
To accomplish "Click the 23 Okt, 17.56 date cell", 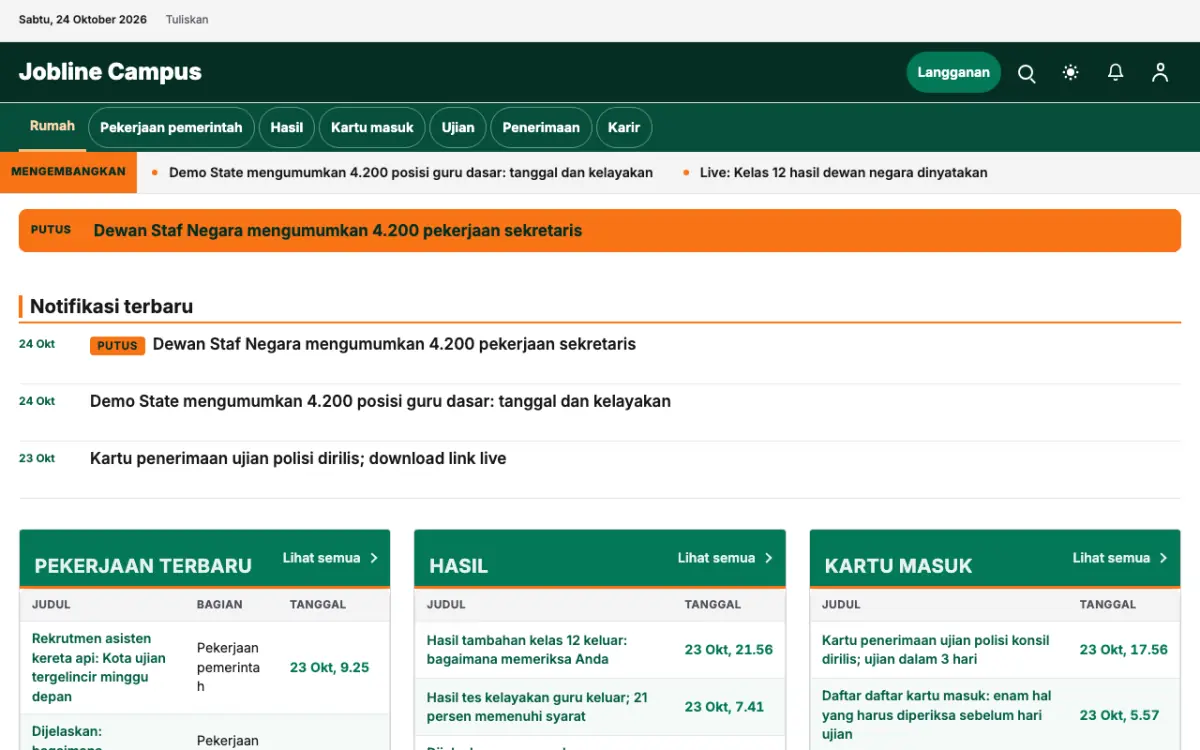I will [x=1124, y=649].
